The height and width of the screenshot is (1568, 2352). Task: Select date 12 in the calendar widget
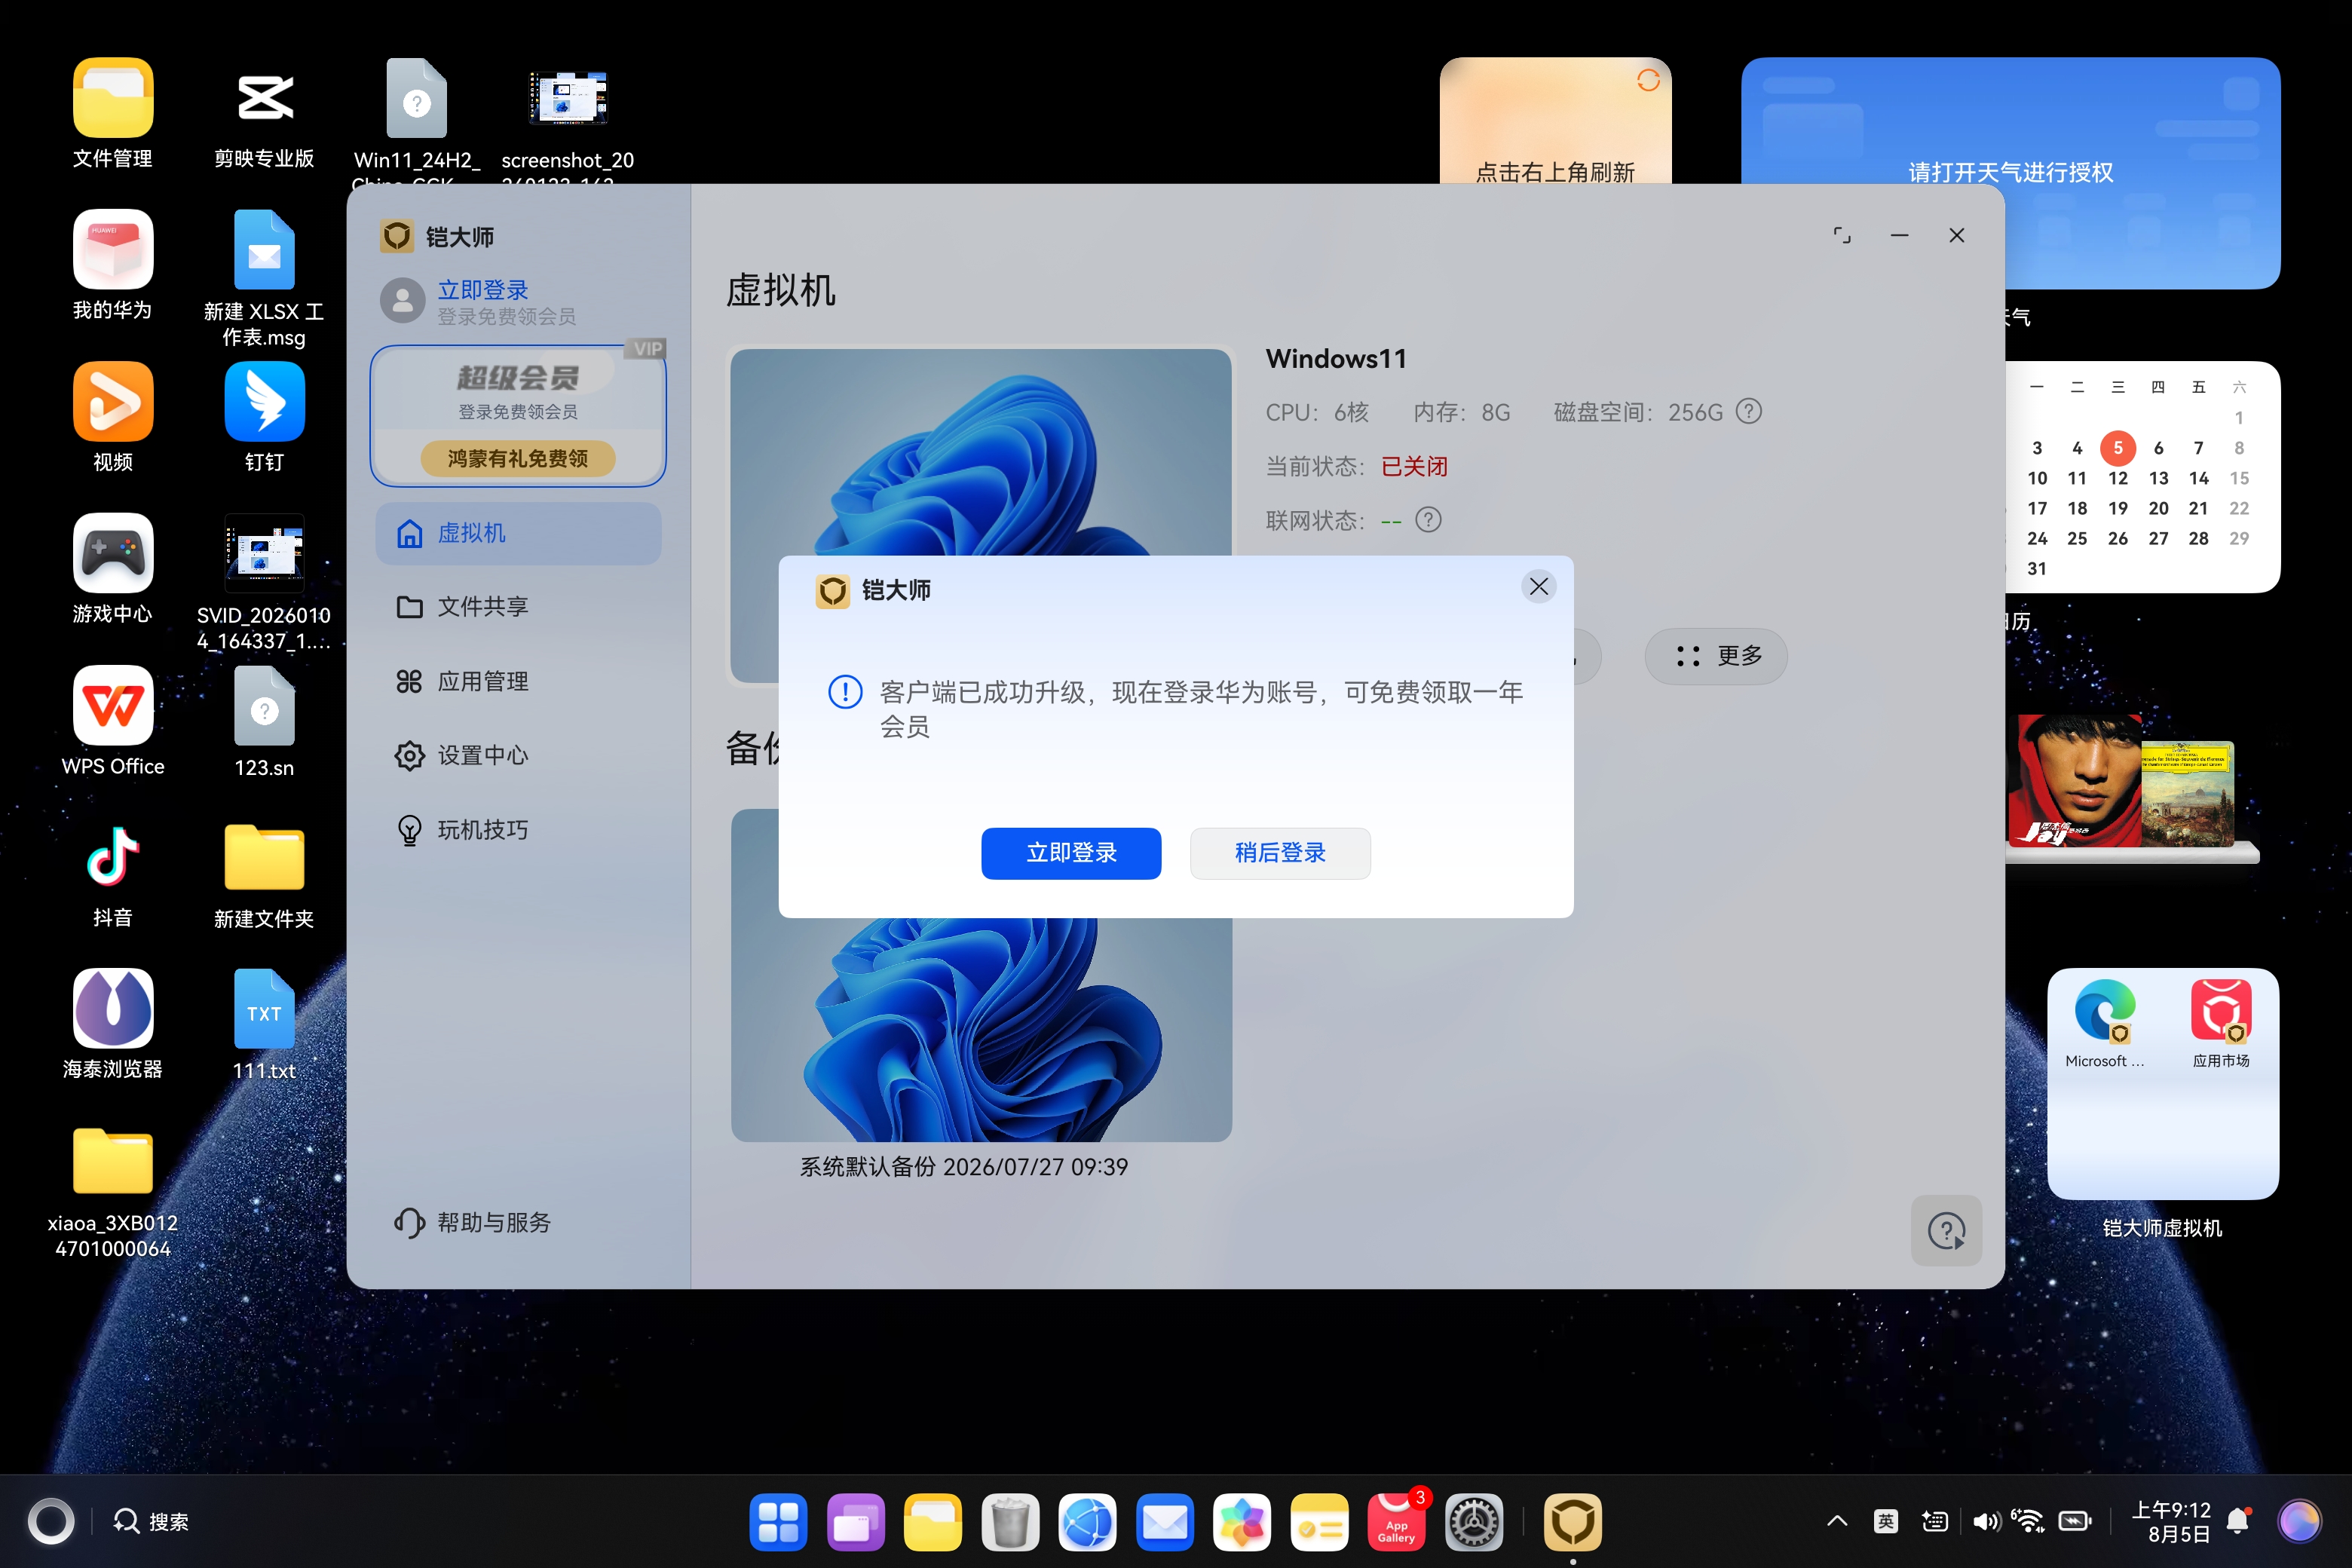click(2117, 478)
